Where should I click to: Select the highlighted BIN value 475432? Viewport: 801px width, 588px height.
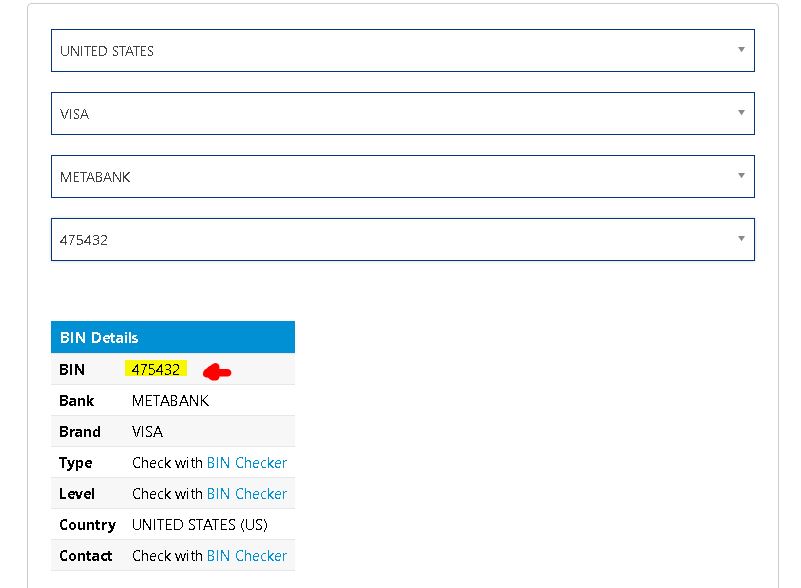(x=156, y=369)
